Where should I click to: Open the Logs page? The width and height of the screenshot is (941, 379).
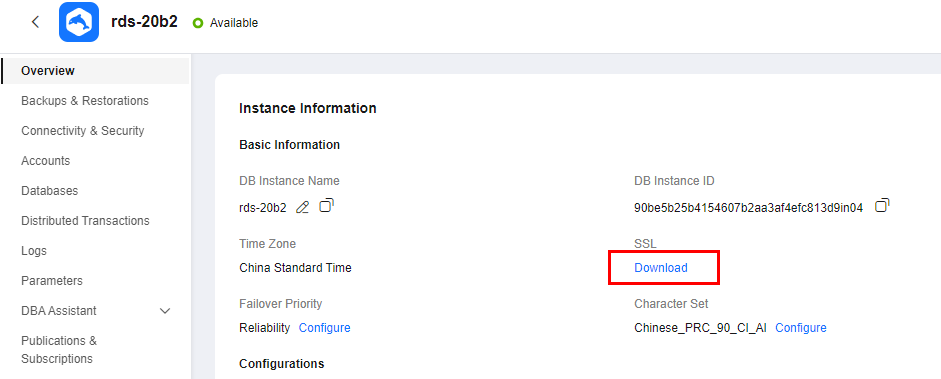[34, 251]
